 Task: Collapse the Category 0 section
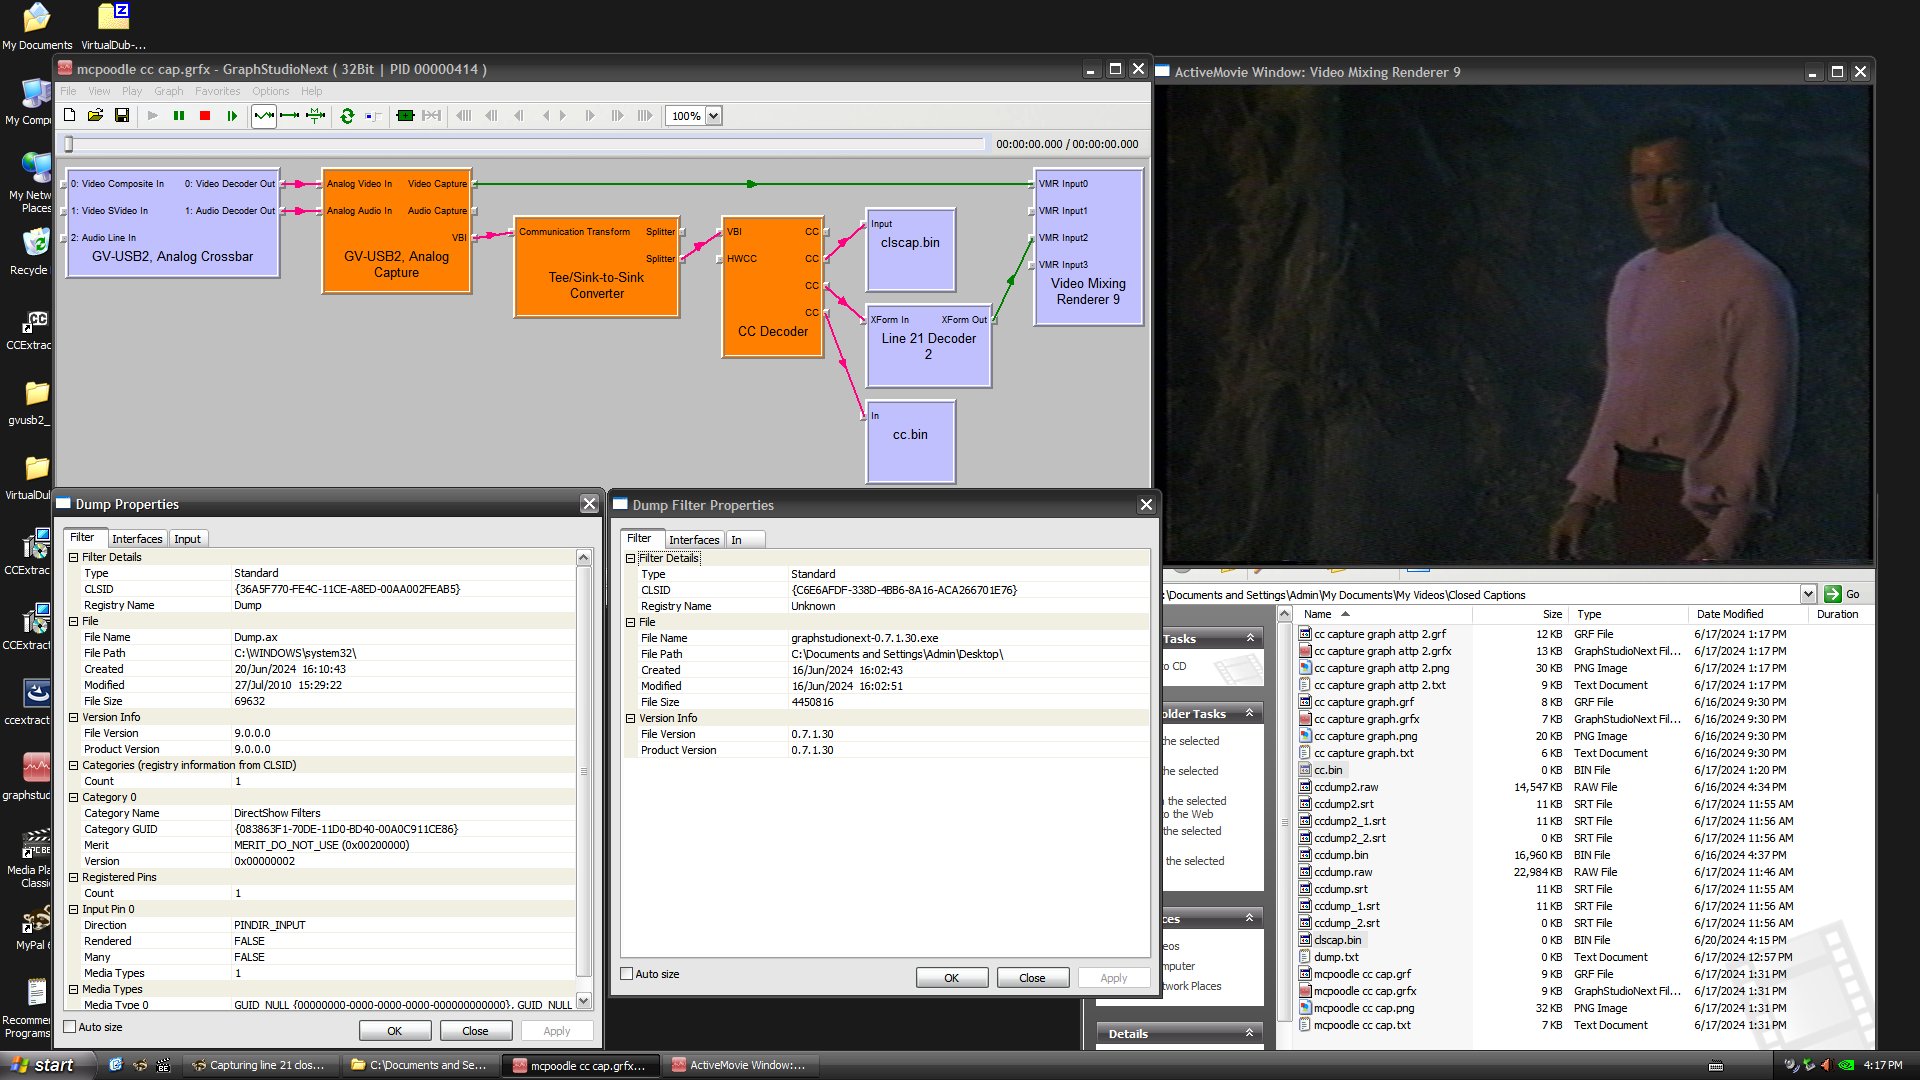coord(73,797)
